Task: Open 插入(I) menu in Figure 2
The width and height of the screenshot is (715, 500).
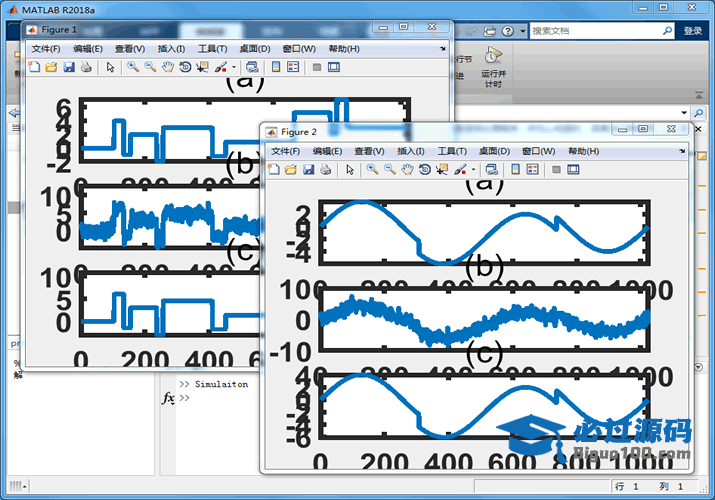Action: click(x=411, y=151)
